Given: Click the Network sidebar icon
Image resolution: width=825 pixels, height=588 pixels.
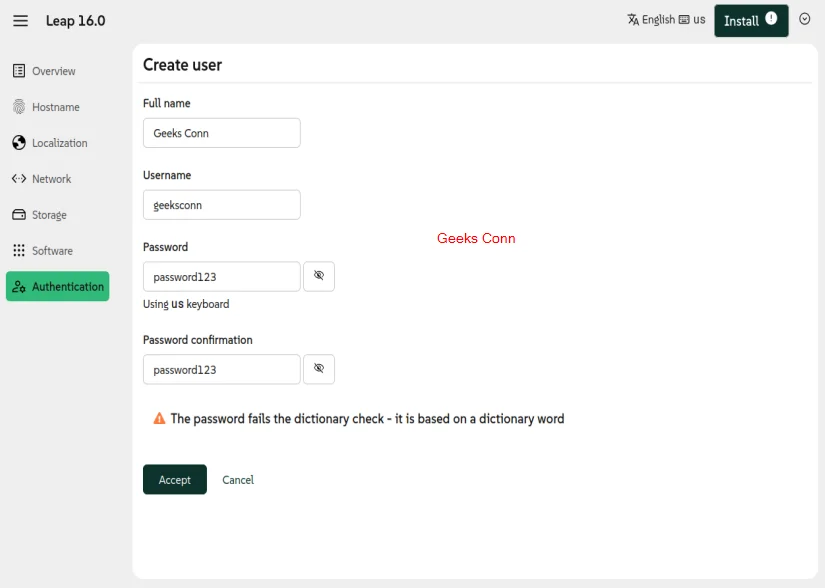Looking at the screenshot, I should pyautogui.click(x=18, y=179).
